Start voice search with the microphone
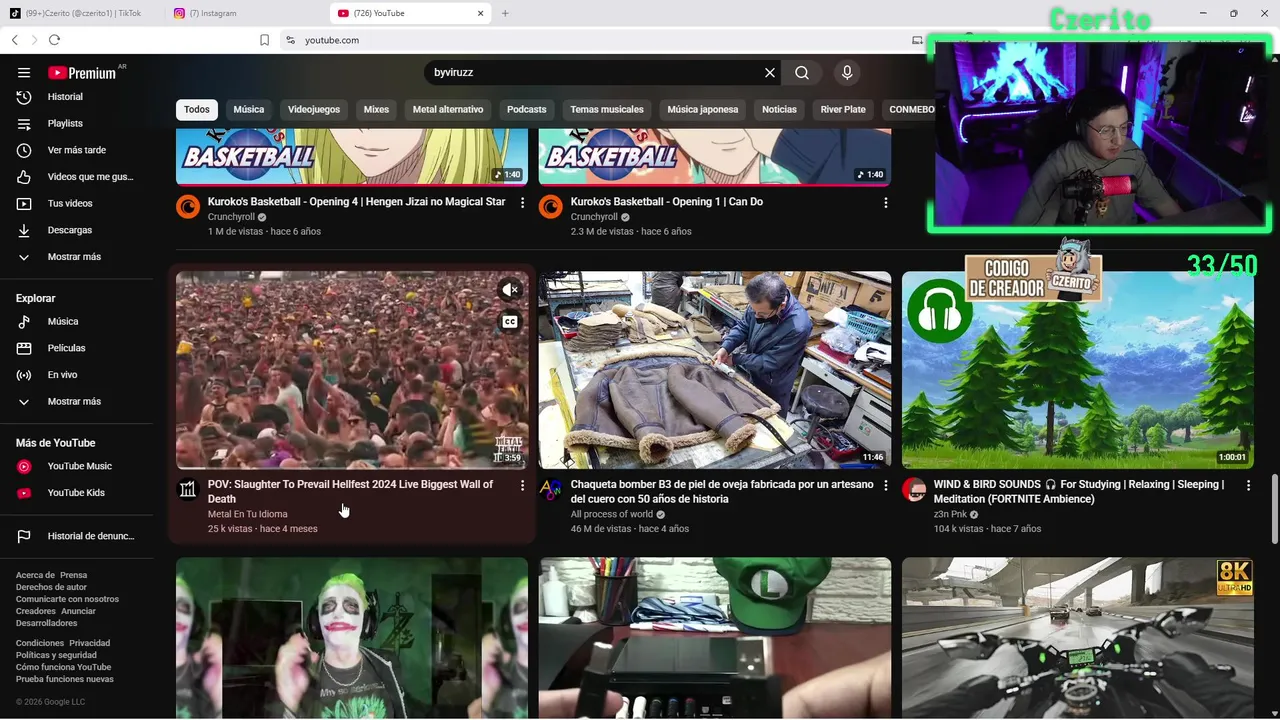 [847, 73]
